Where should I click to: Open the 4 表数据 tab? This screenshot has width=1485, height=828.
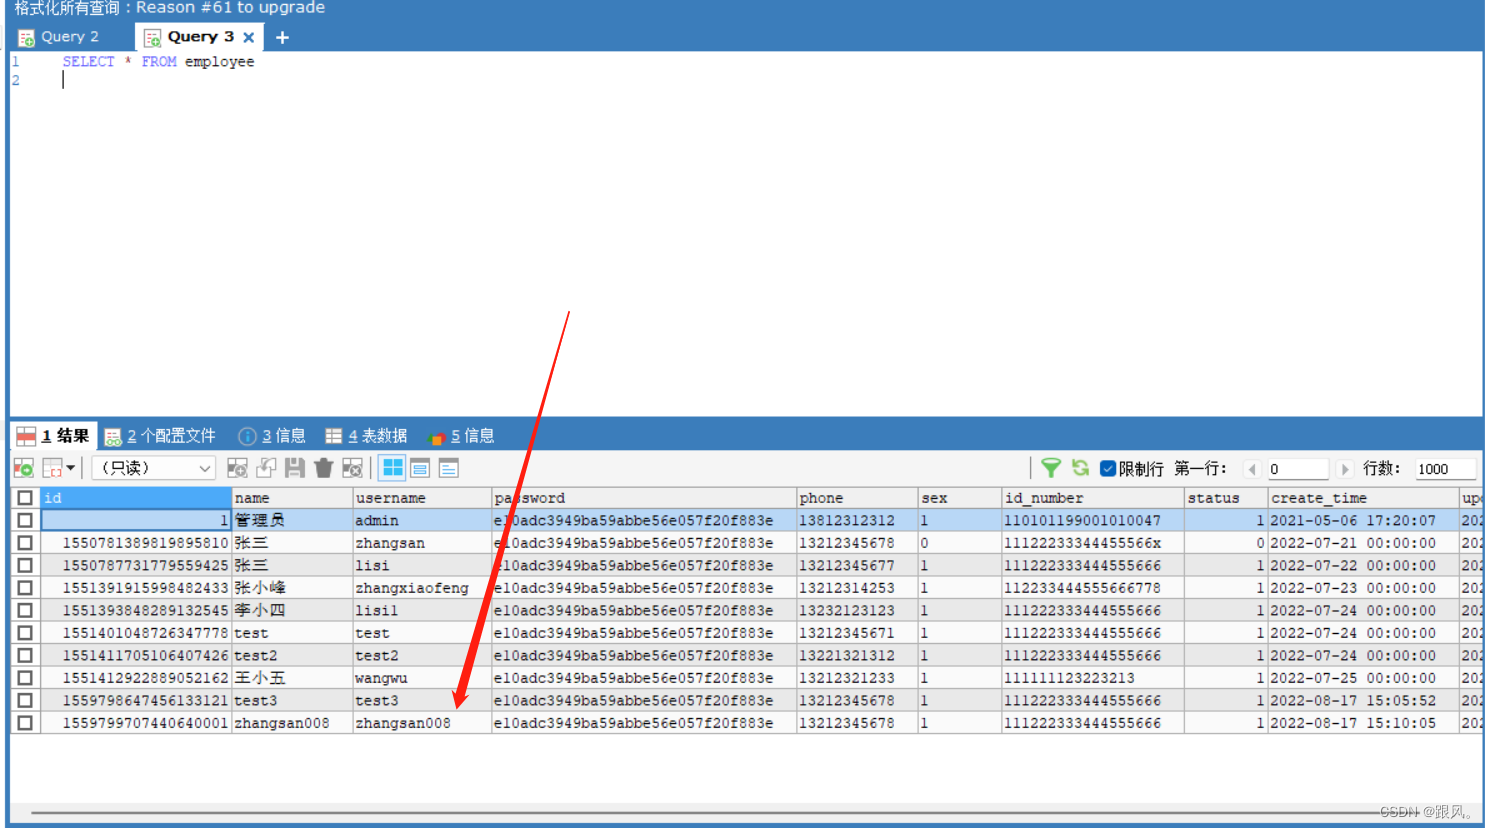point(366,435)
